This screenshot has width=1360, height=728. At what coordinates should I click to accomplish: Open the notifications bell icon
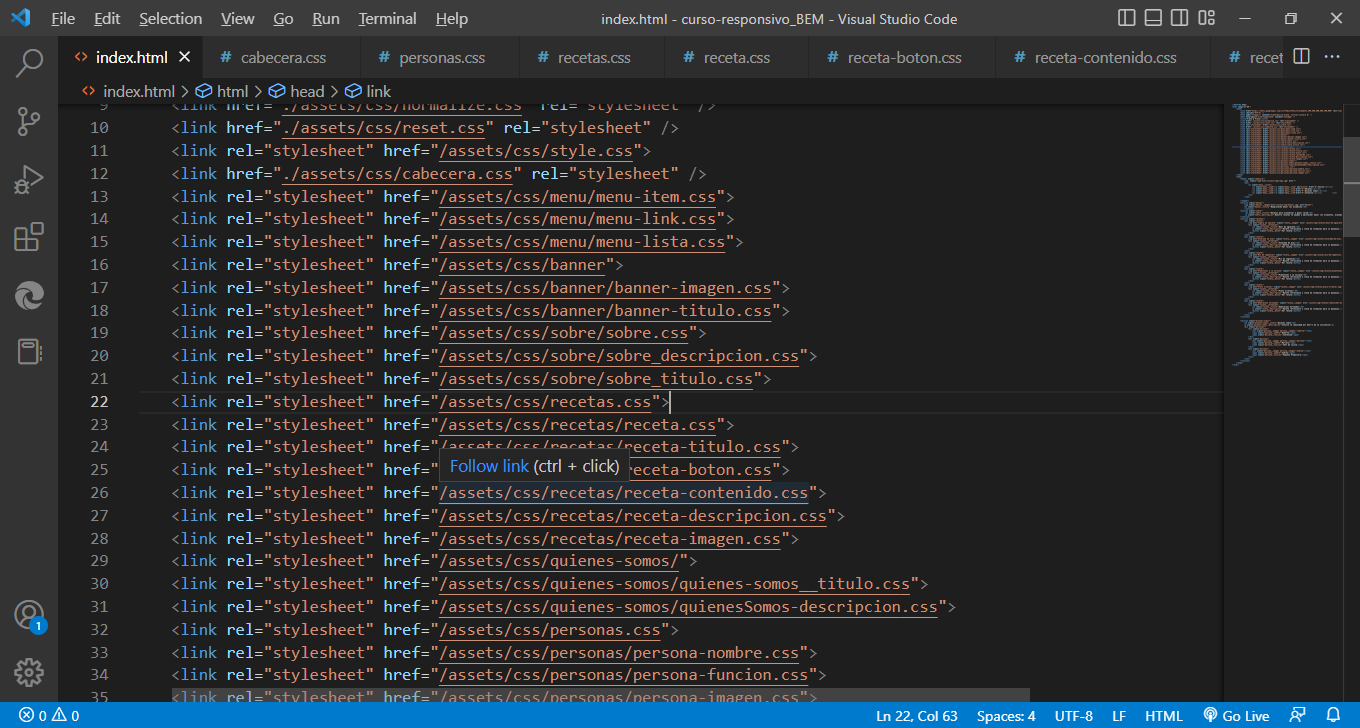pyautogui.click(x=1333, y=716)
